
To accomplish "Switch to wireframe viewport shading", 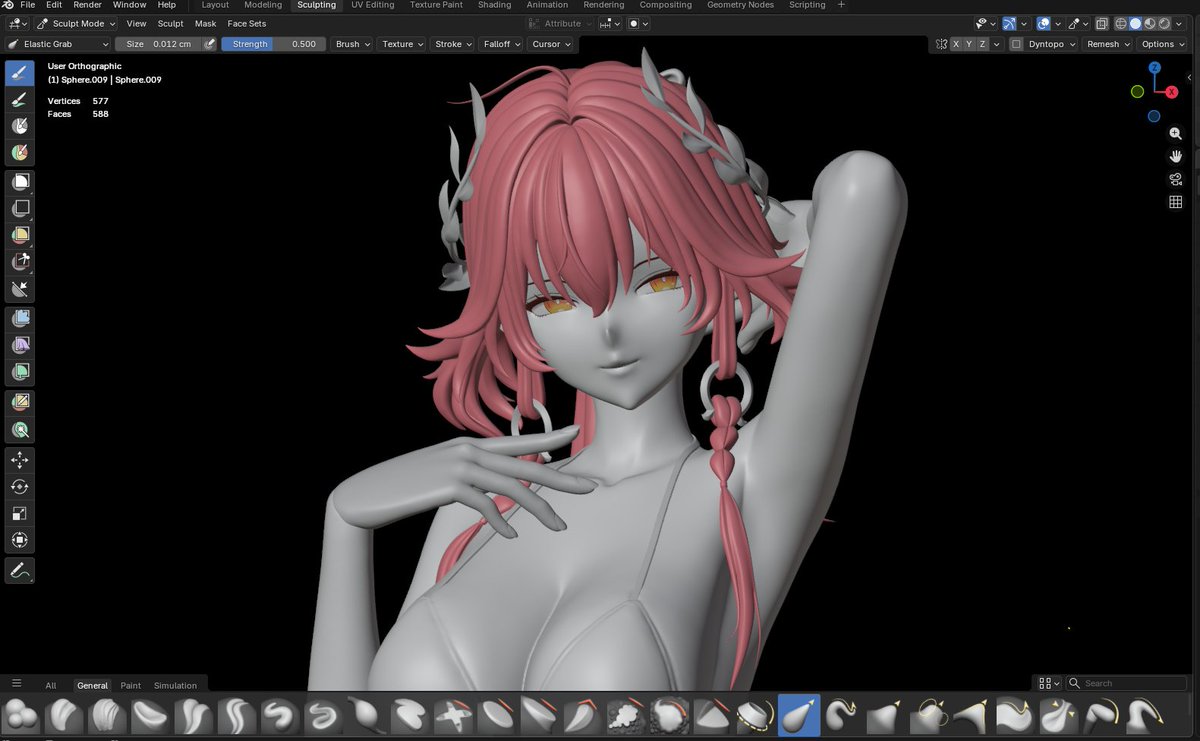I will (x=1121, y=24).
